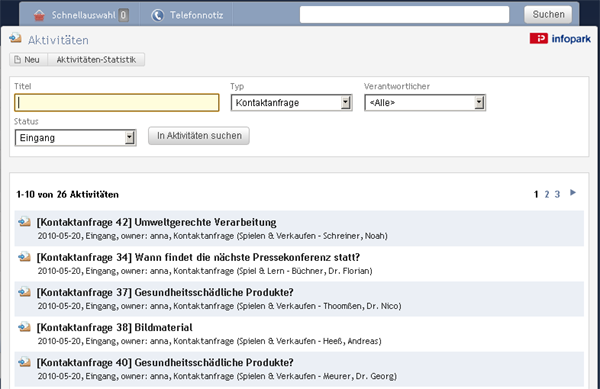Viewport: 600px width, 389px height.
Task: Click the icon beside Kontaktanfrage 40
Action: 24,362
